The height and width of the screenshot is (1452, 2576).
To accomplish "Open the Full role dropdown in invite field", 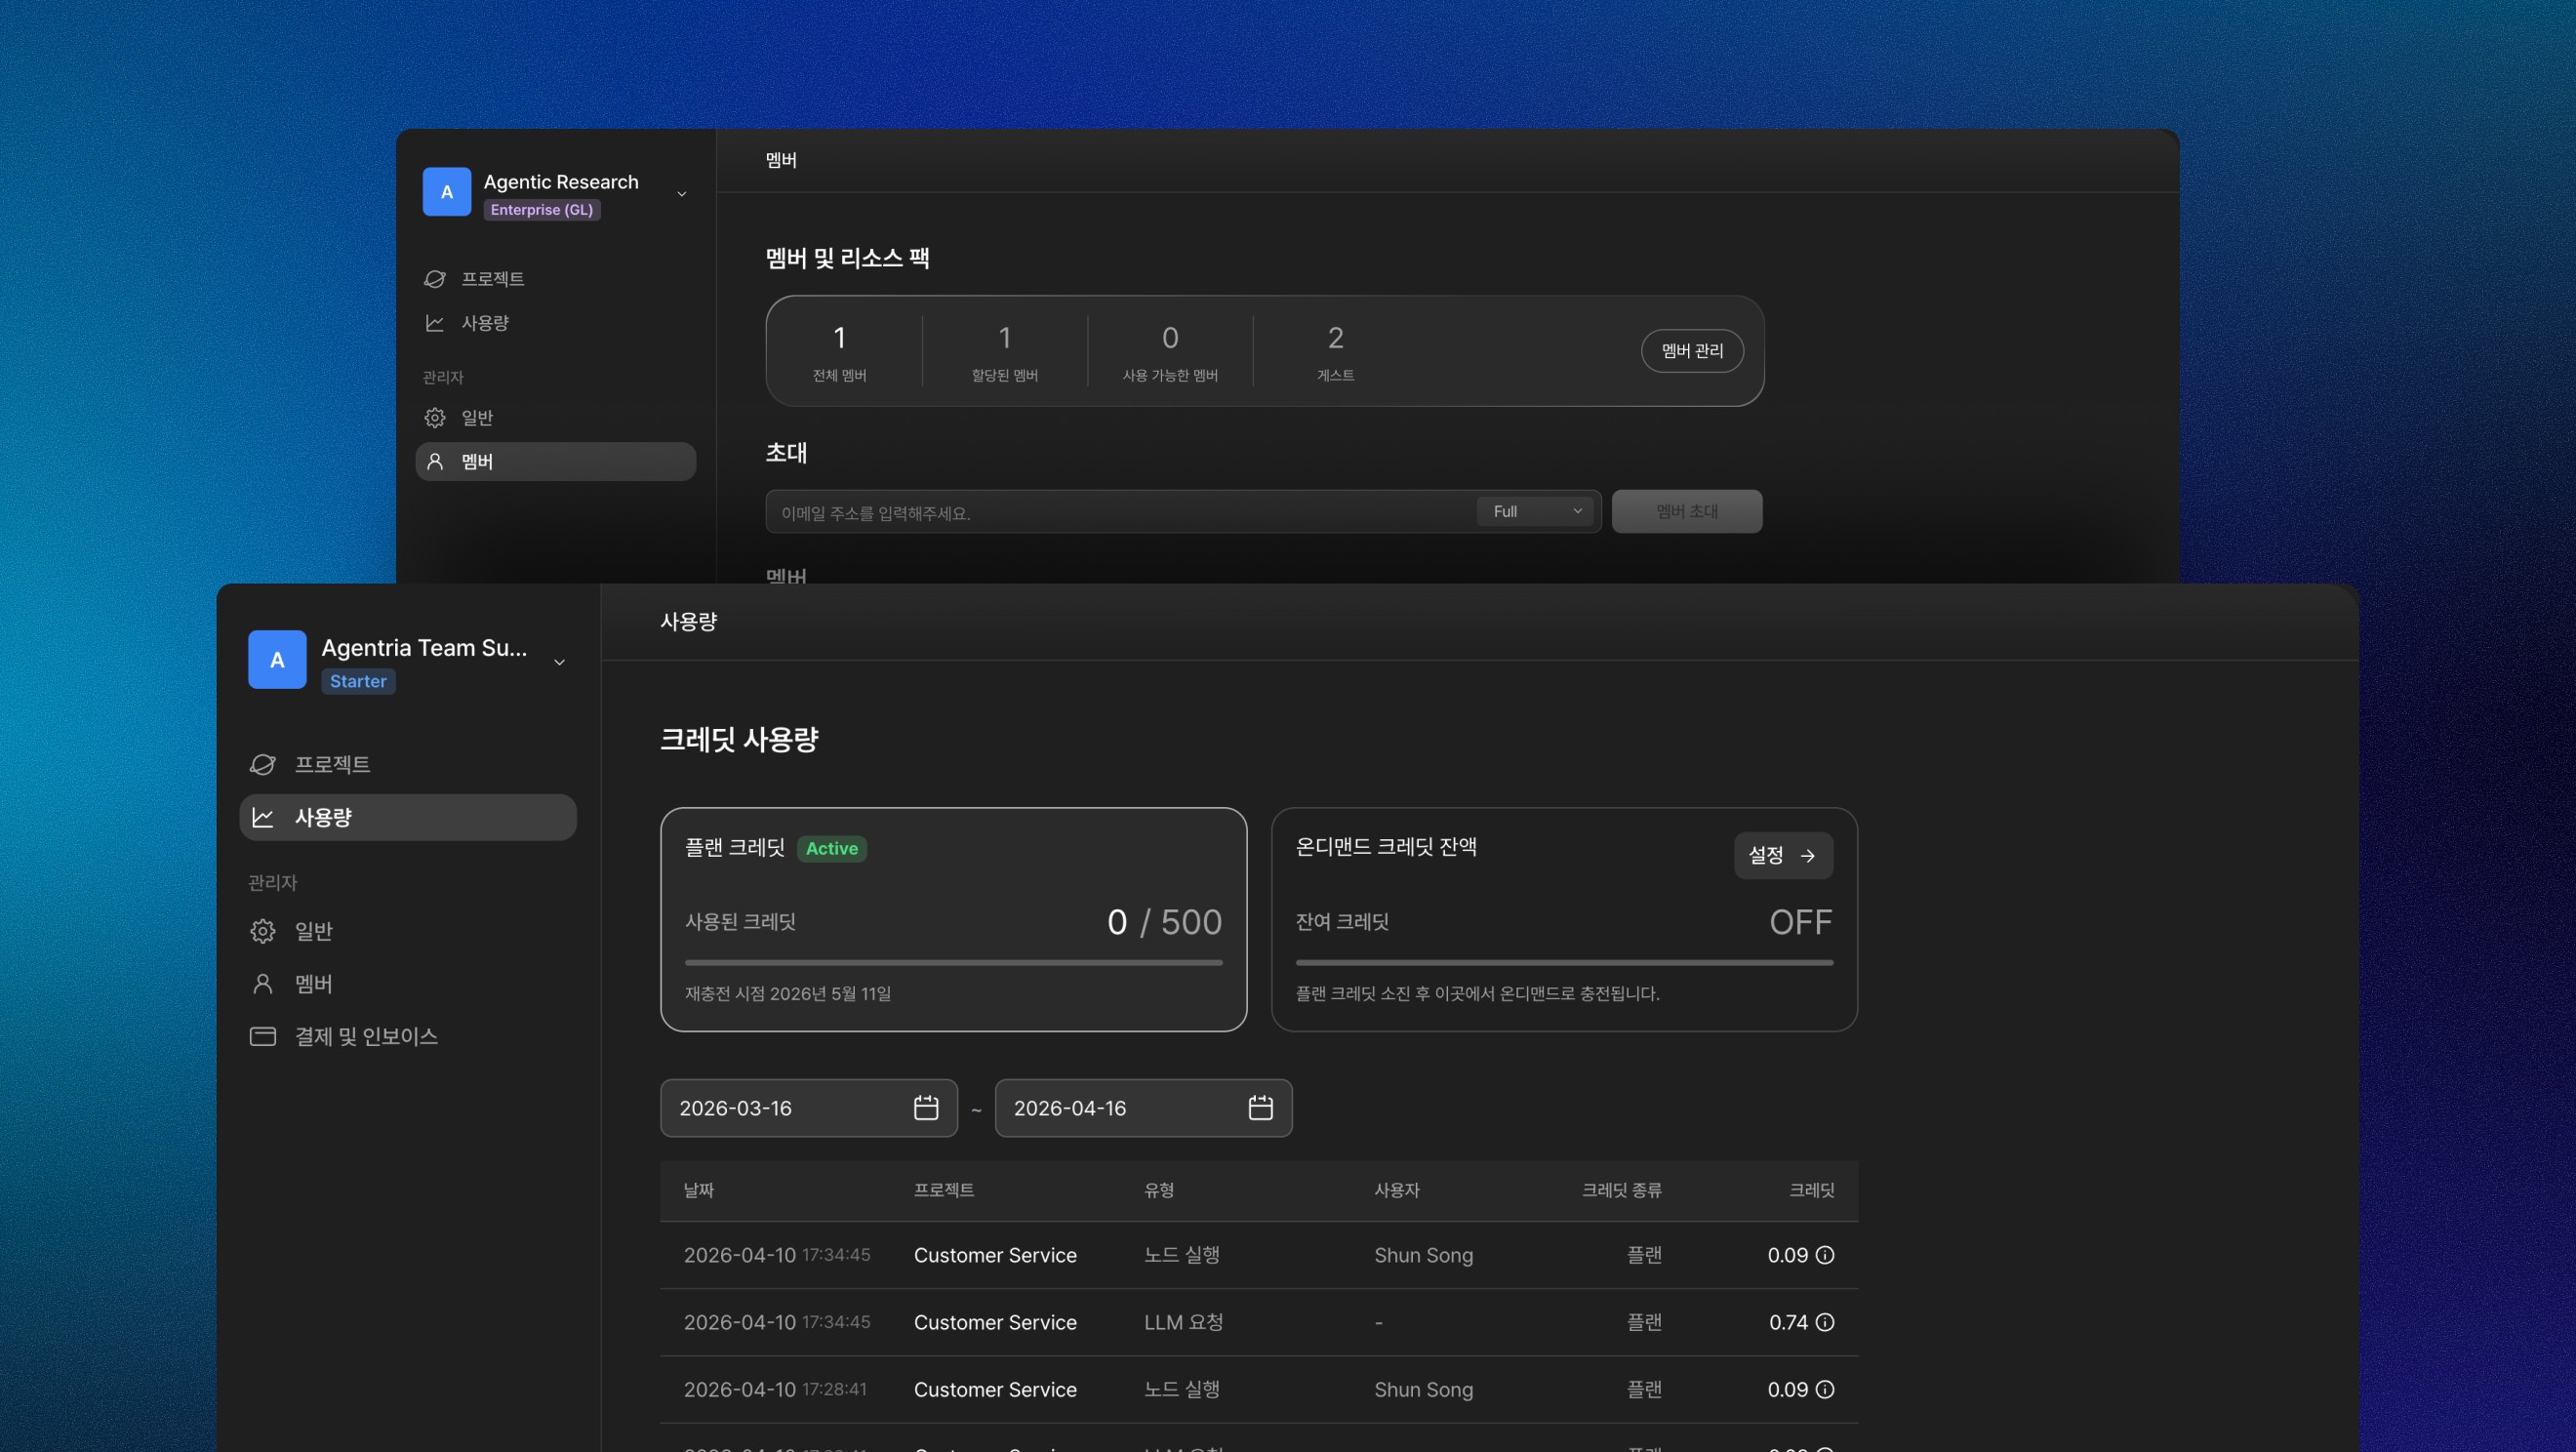I will (1535, 511).
